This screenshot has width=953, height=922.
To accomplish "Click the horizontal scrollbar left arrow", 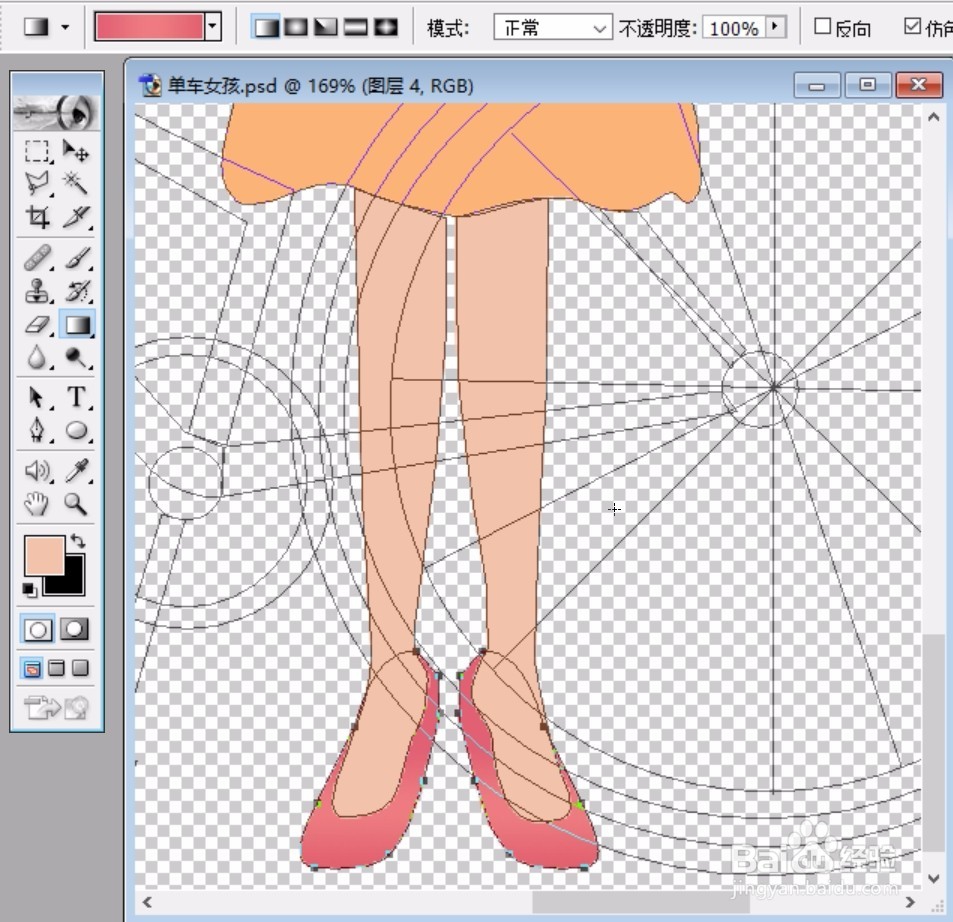I will [x=147, y=903].
